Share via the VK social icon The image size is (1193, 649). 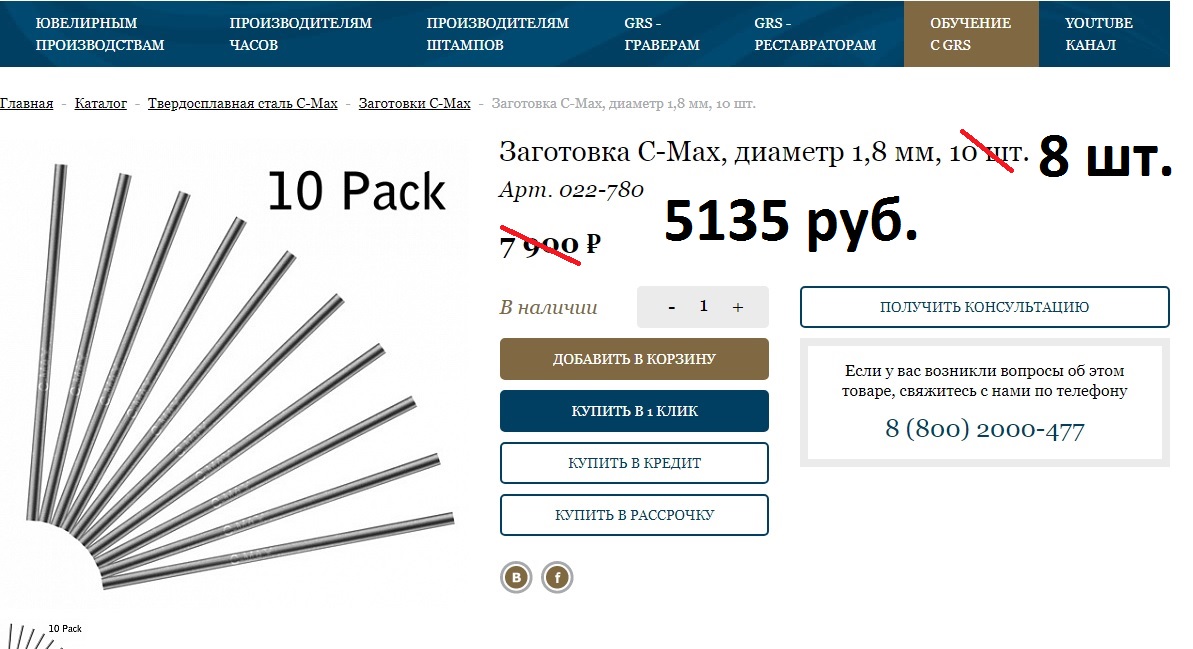click(x=517, y=577)
